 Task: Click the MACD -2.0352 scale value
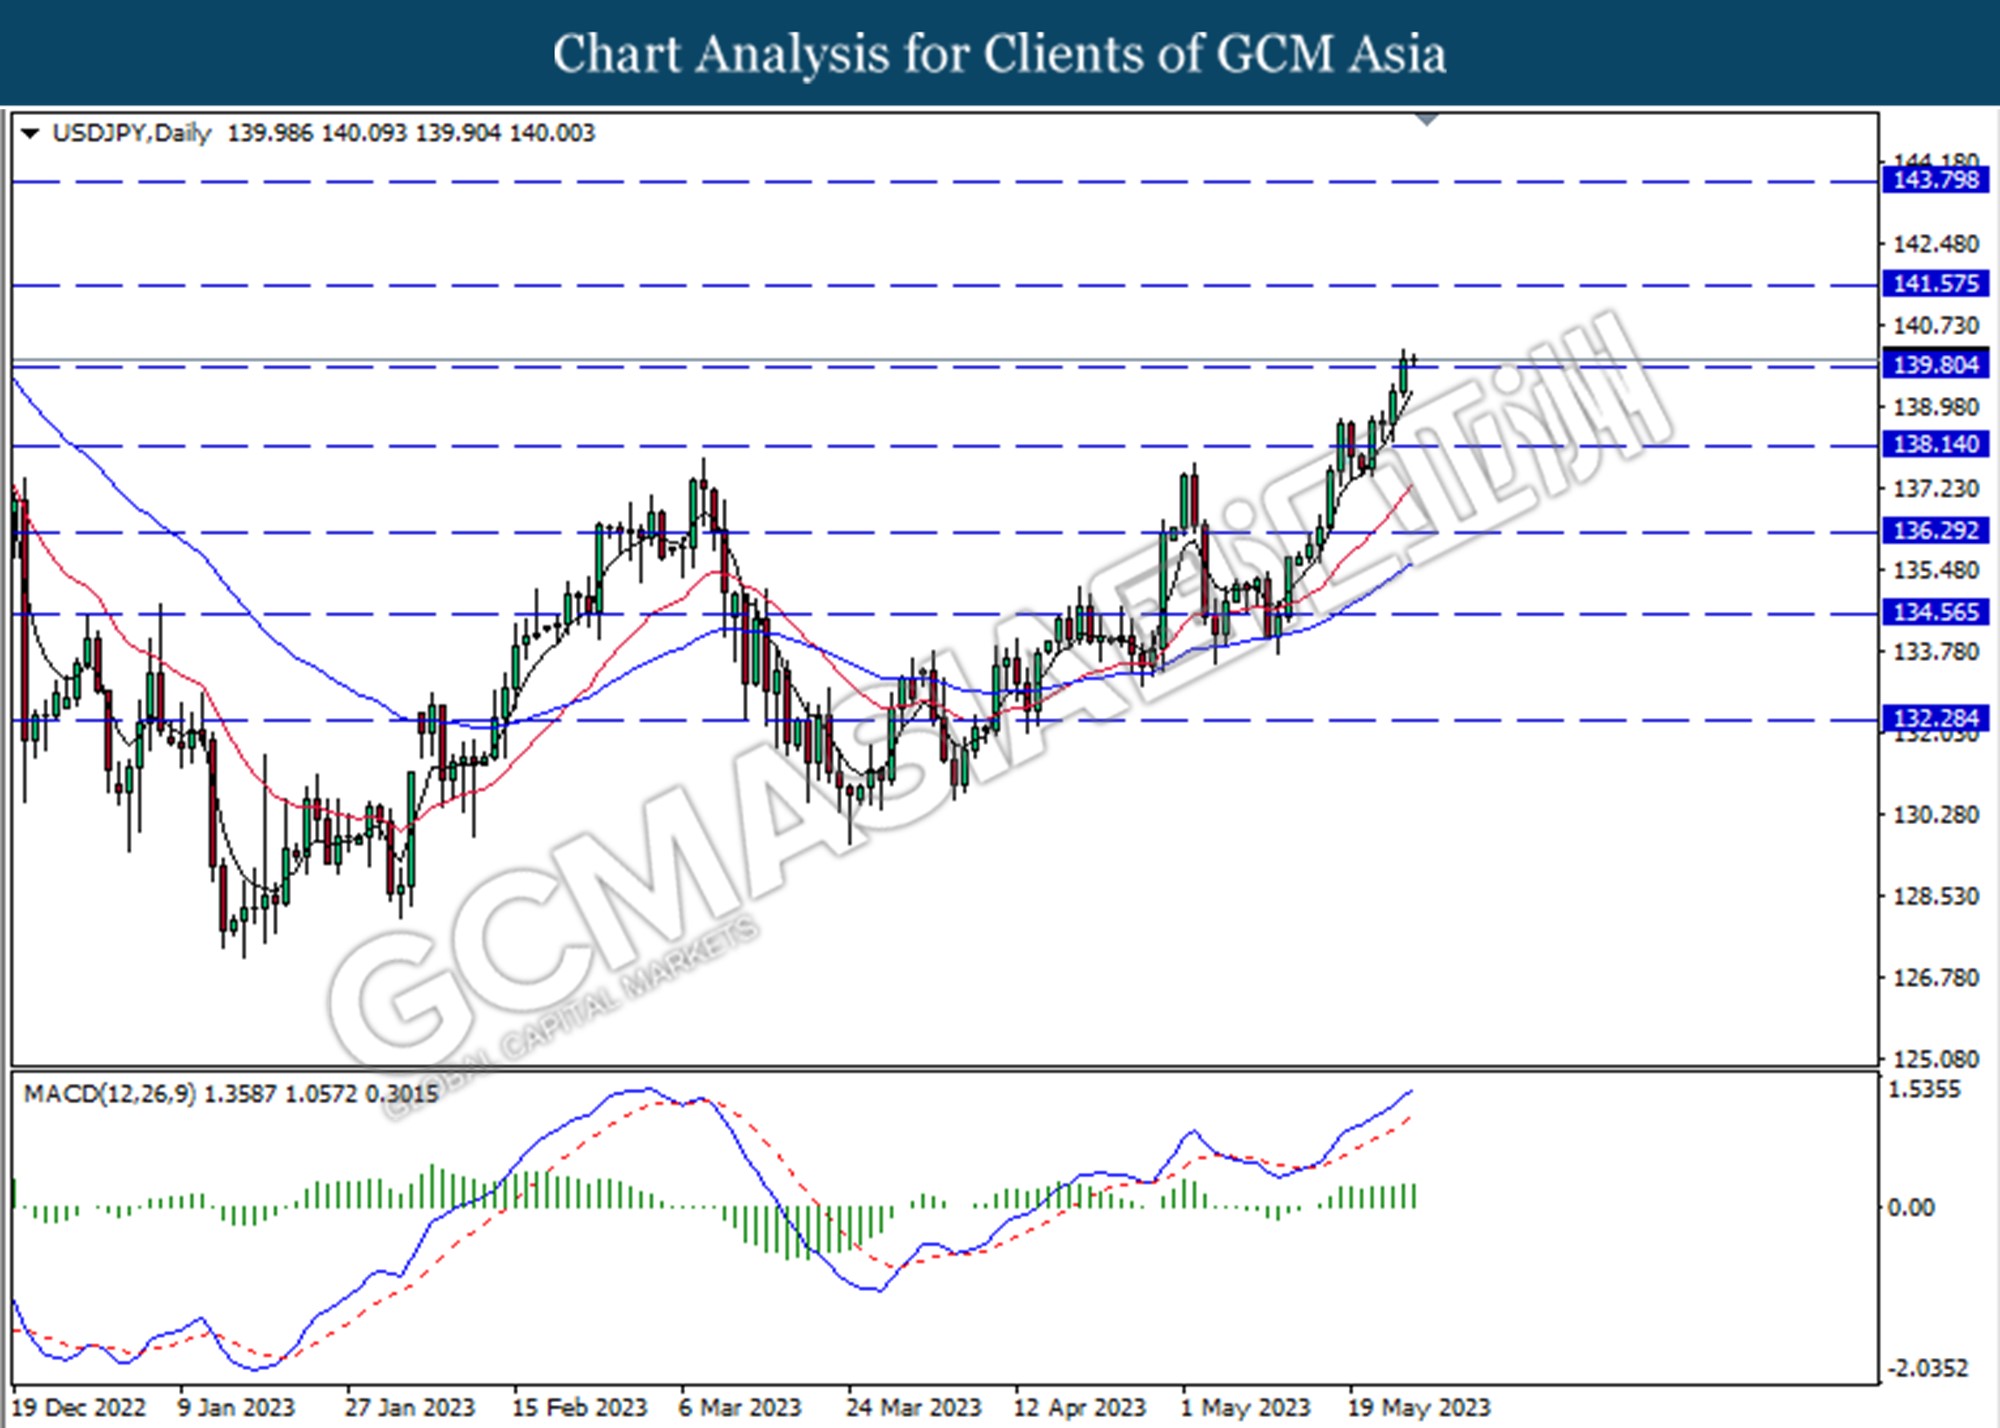[1926, 1368]
